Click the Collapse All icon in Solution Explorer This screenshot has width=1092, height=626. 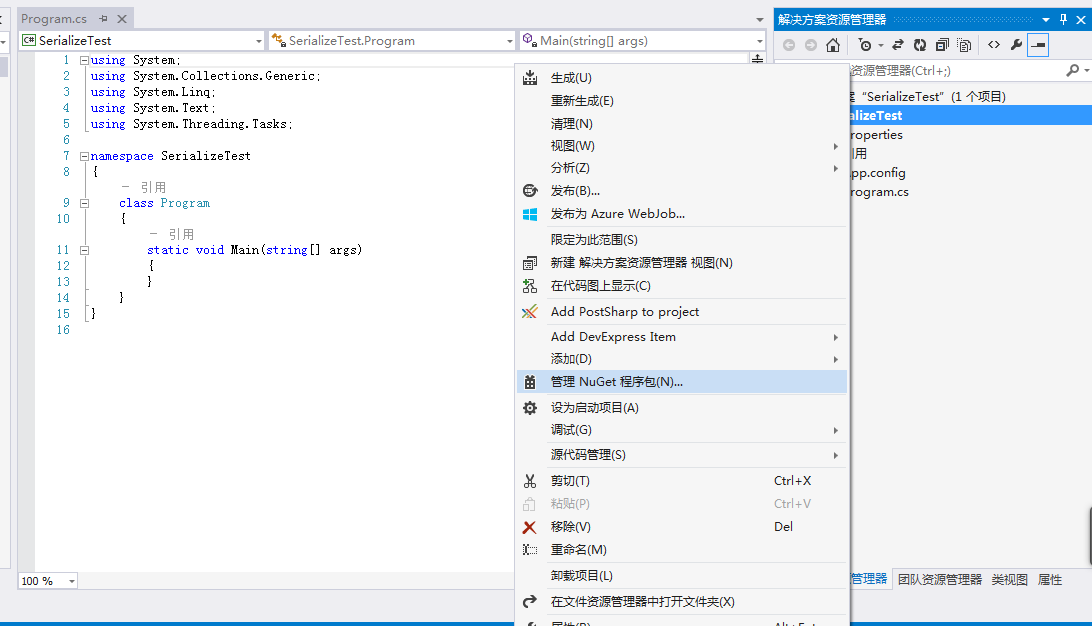pyautogui.click(x=942, y=45)
